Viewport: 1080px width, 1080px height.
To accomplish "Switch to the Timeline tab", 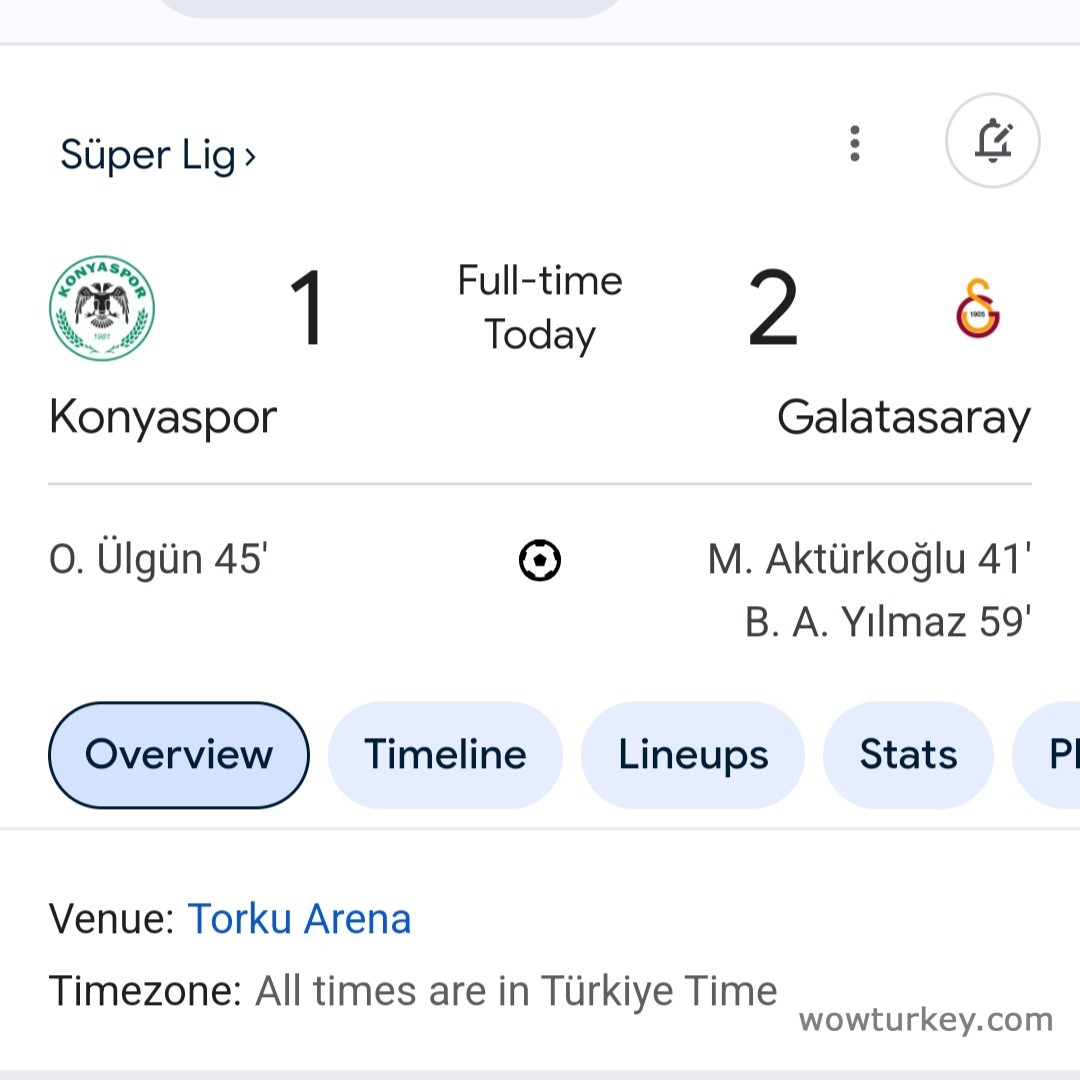I will point(445,754).
